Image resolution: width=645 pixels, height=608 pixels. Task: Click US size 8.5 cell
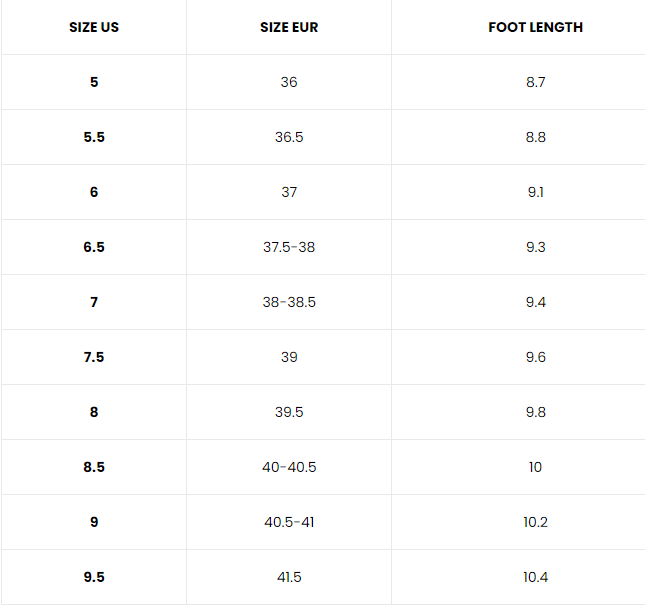tap(94, 467)
